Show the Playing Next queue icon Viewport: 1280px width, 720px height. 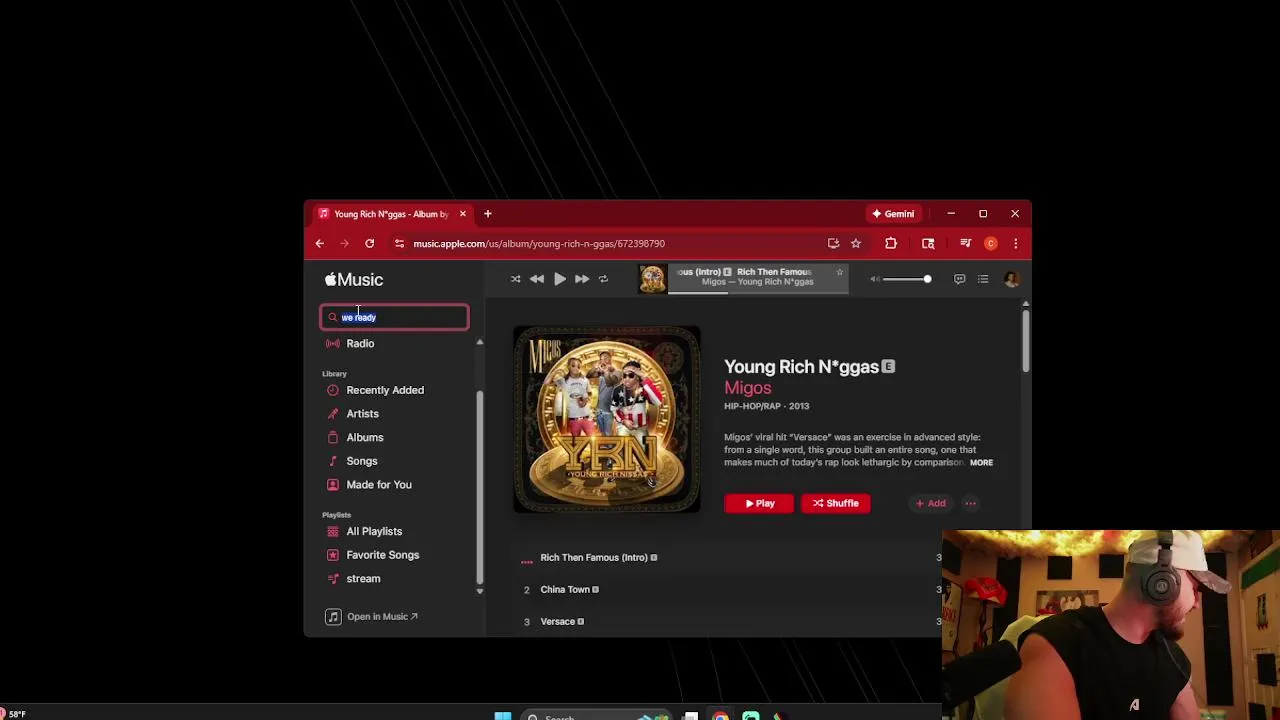[x=983, y=279]
